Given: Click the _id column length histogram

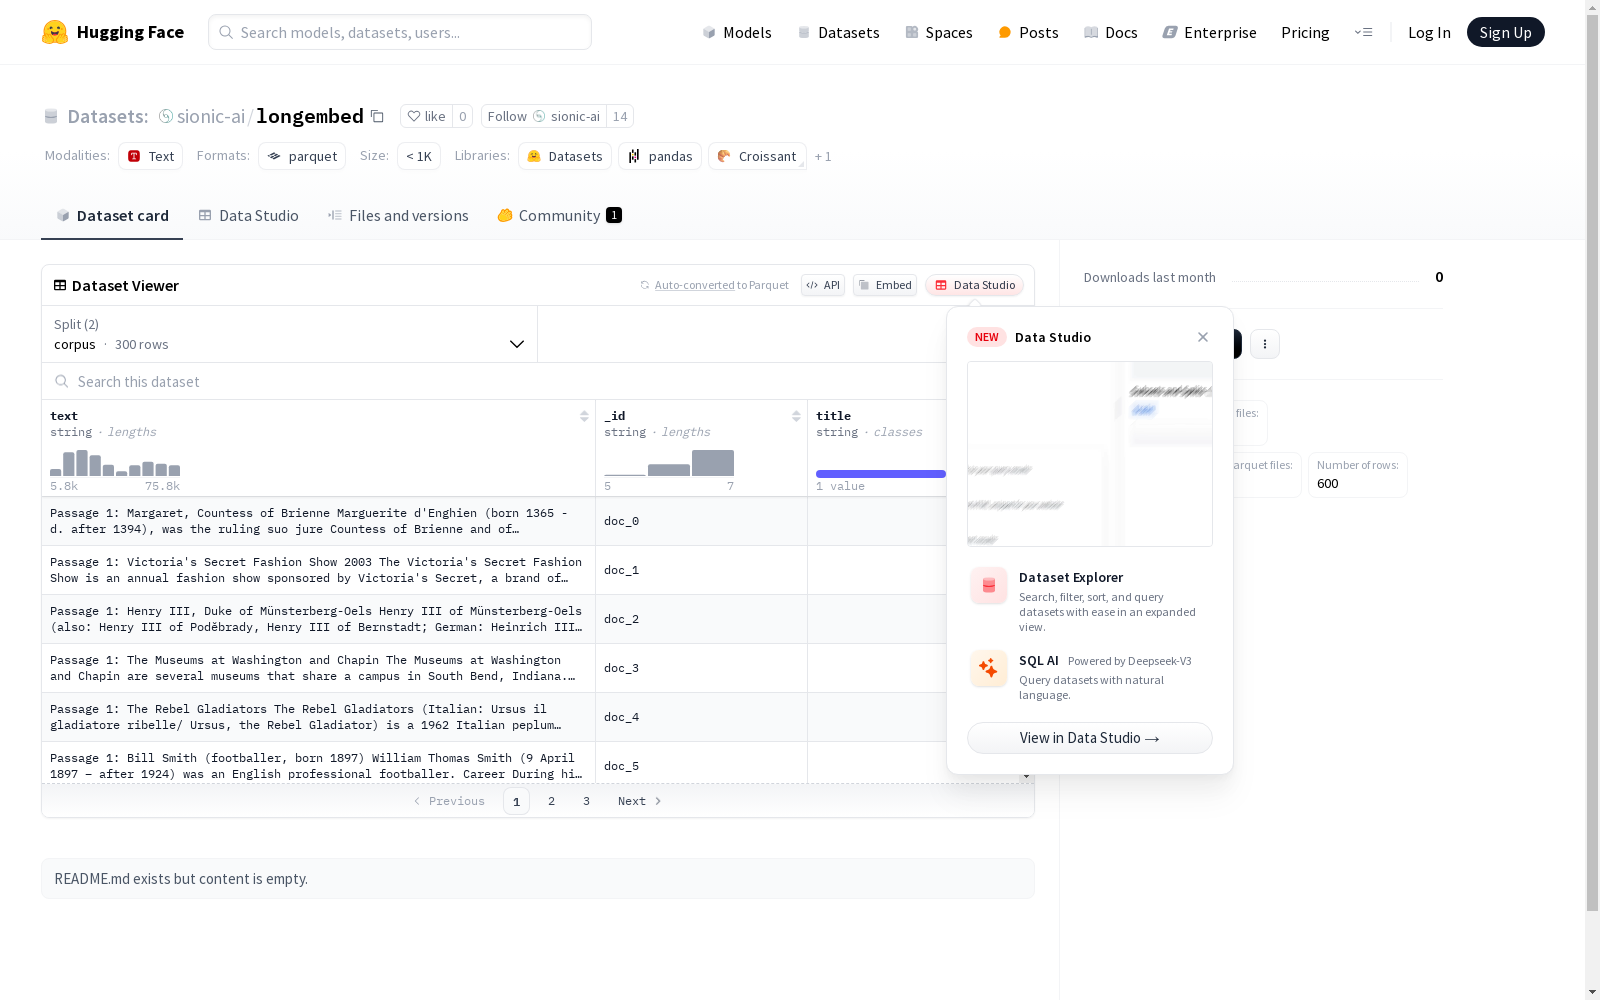Looking at the screenshot, I should click(x=669, y=463).
